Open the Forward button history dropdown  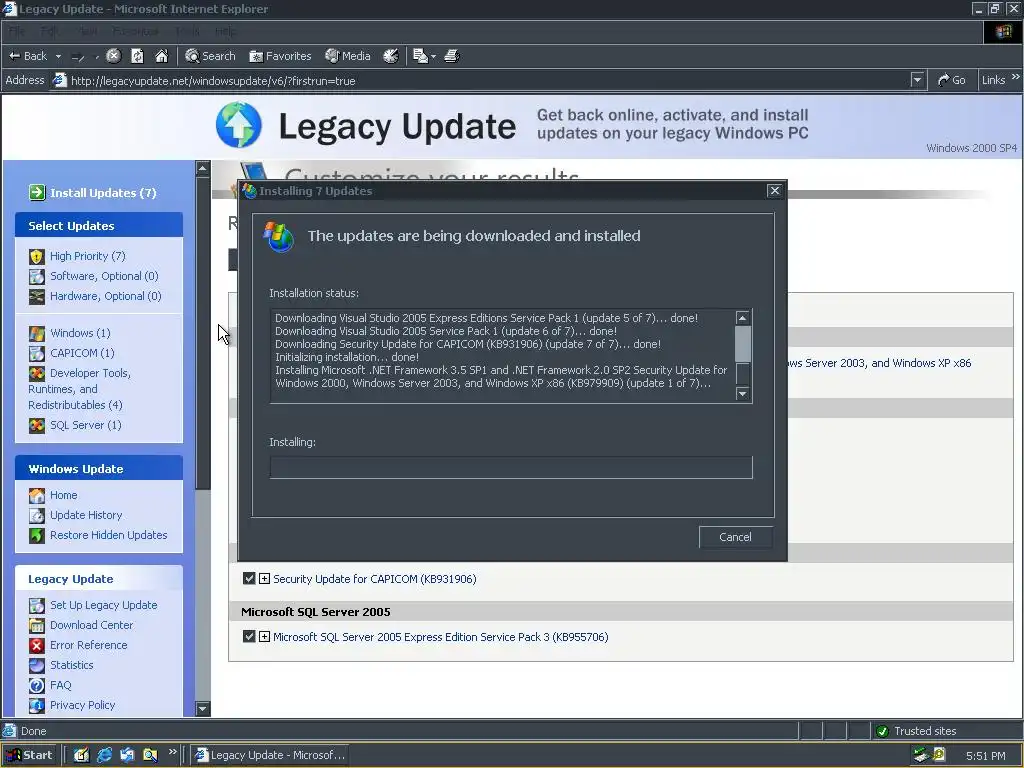[x=97, y=57]
